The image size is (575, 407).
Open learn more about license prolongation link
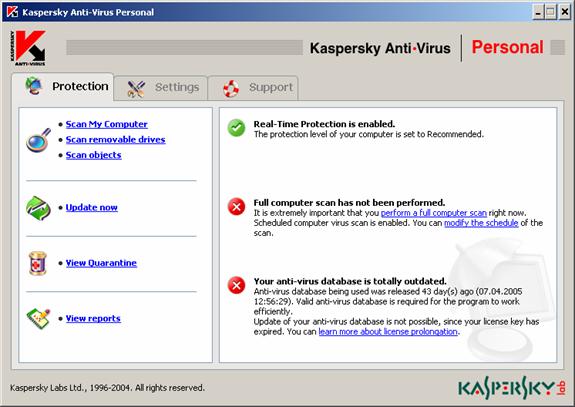coord(388,332)
